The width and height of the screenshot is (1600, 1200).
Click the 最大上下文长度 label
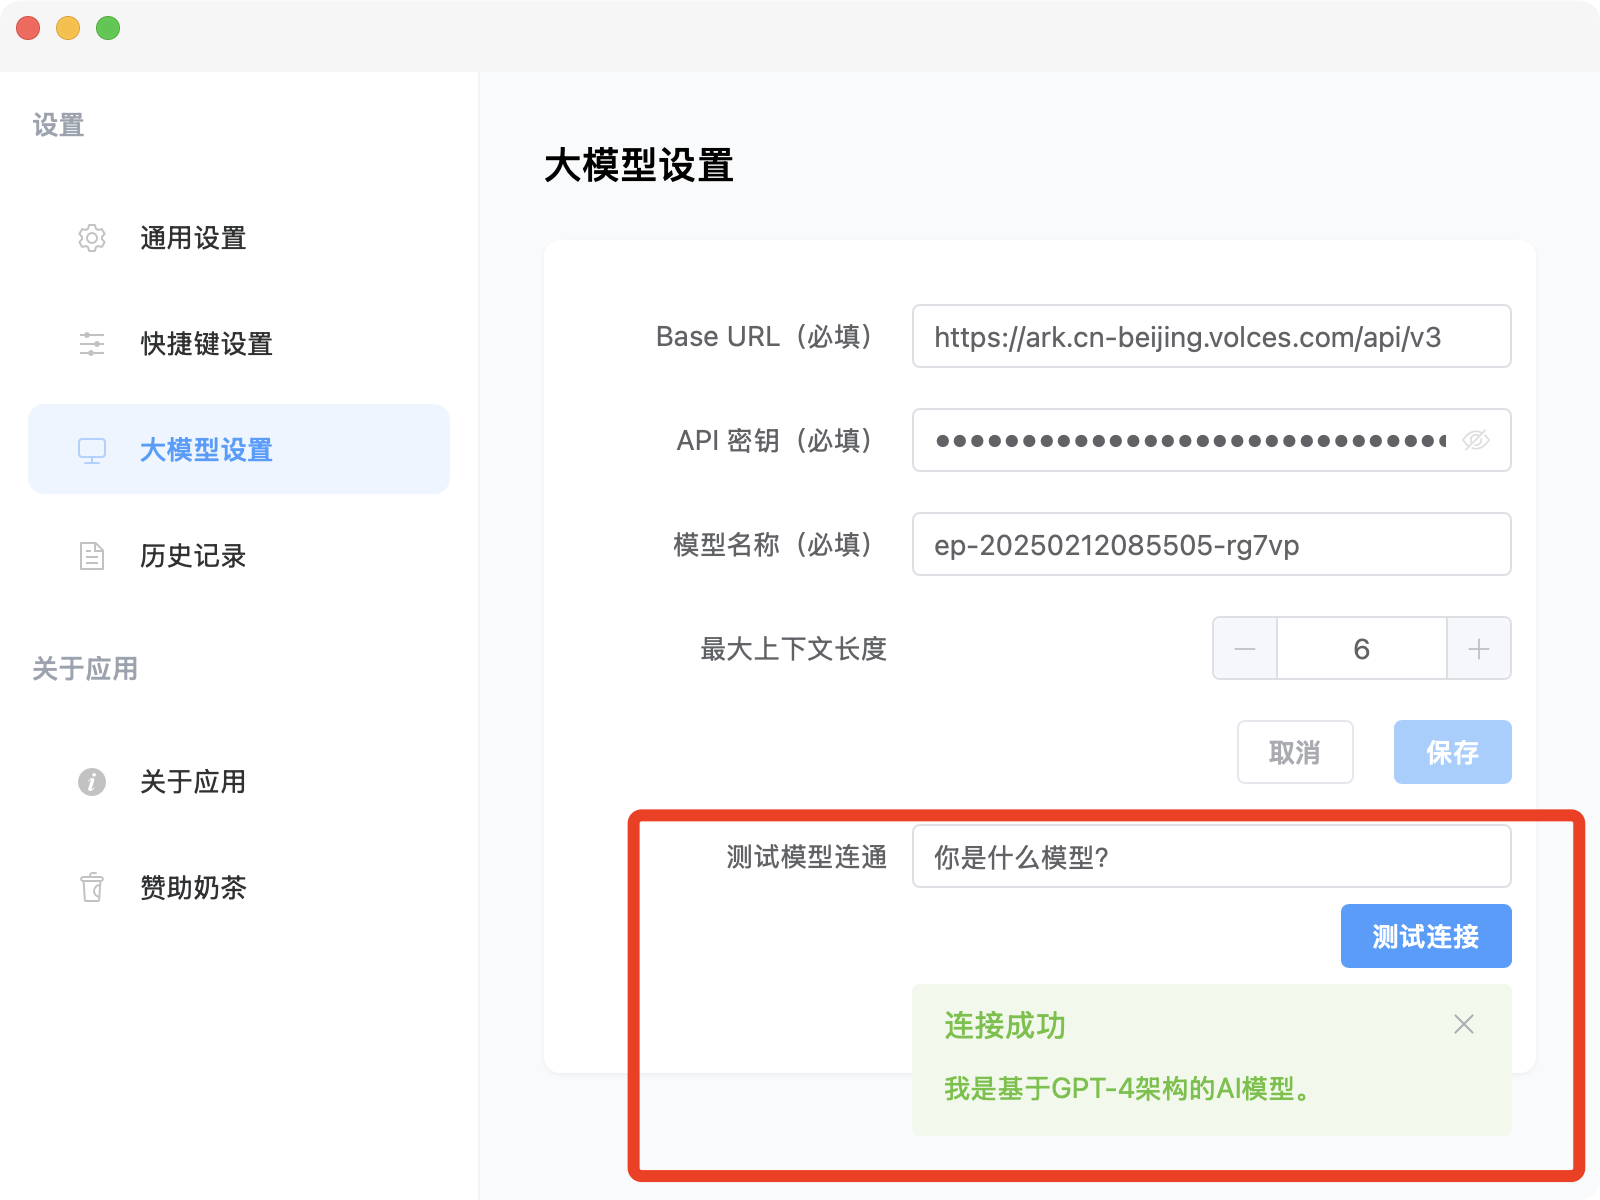794,649
